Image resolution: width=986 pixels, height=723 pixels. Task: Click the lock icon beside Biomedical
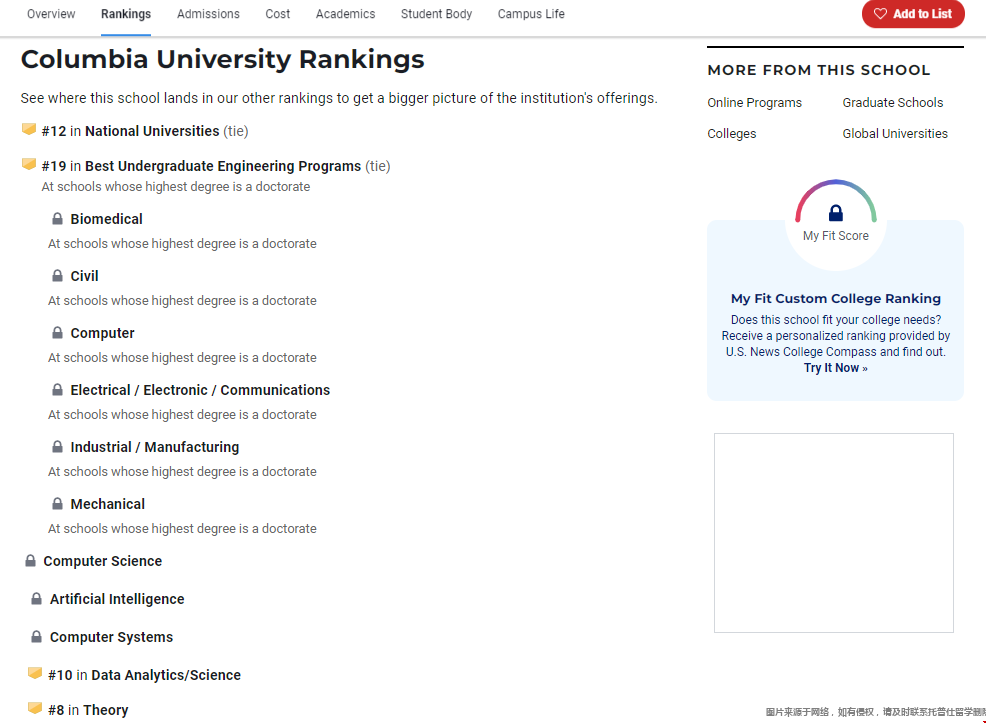(57, 219)
